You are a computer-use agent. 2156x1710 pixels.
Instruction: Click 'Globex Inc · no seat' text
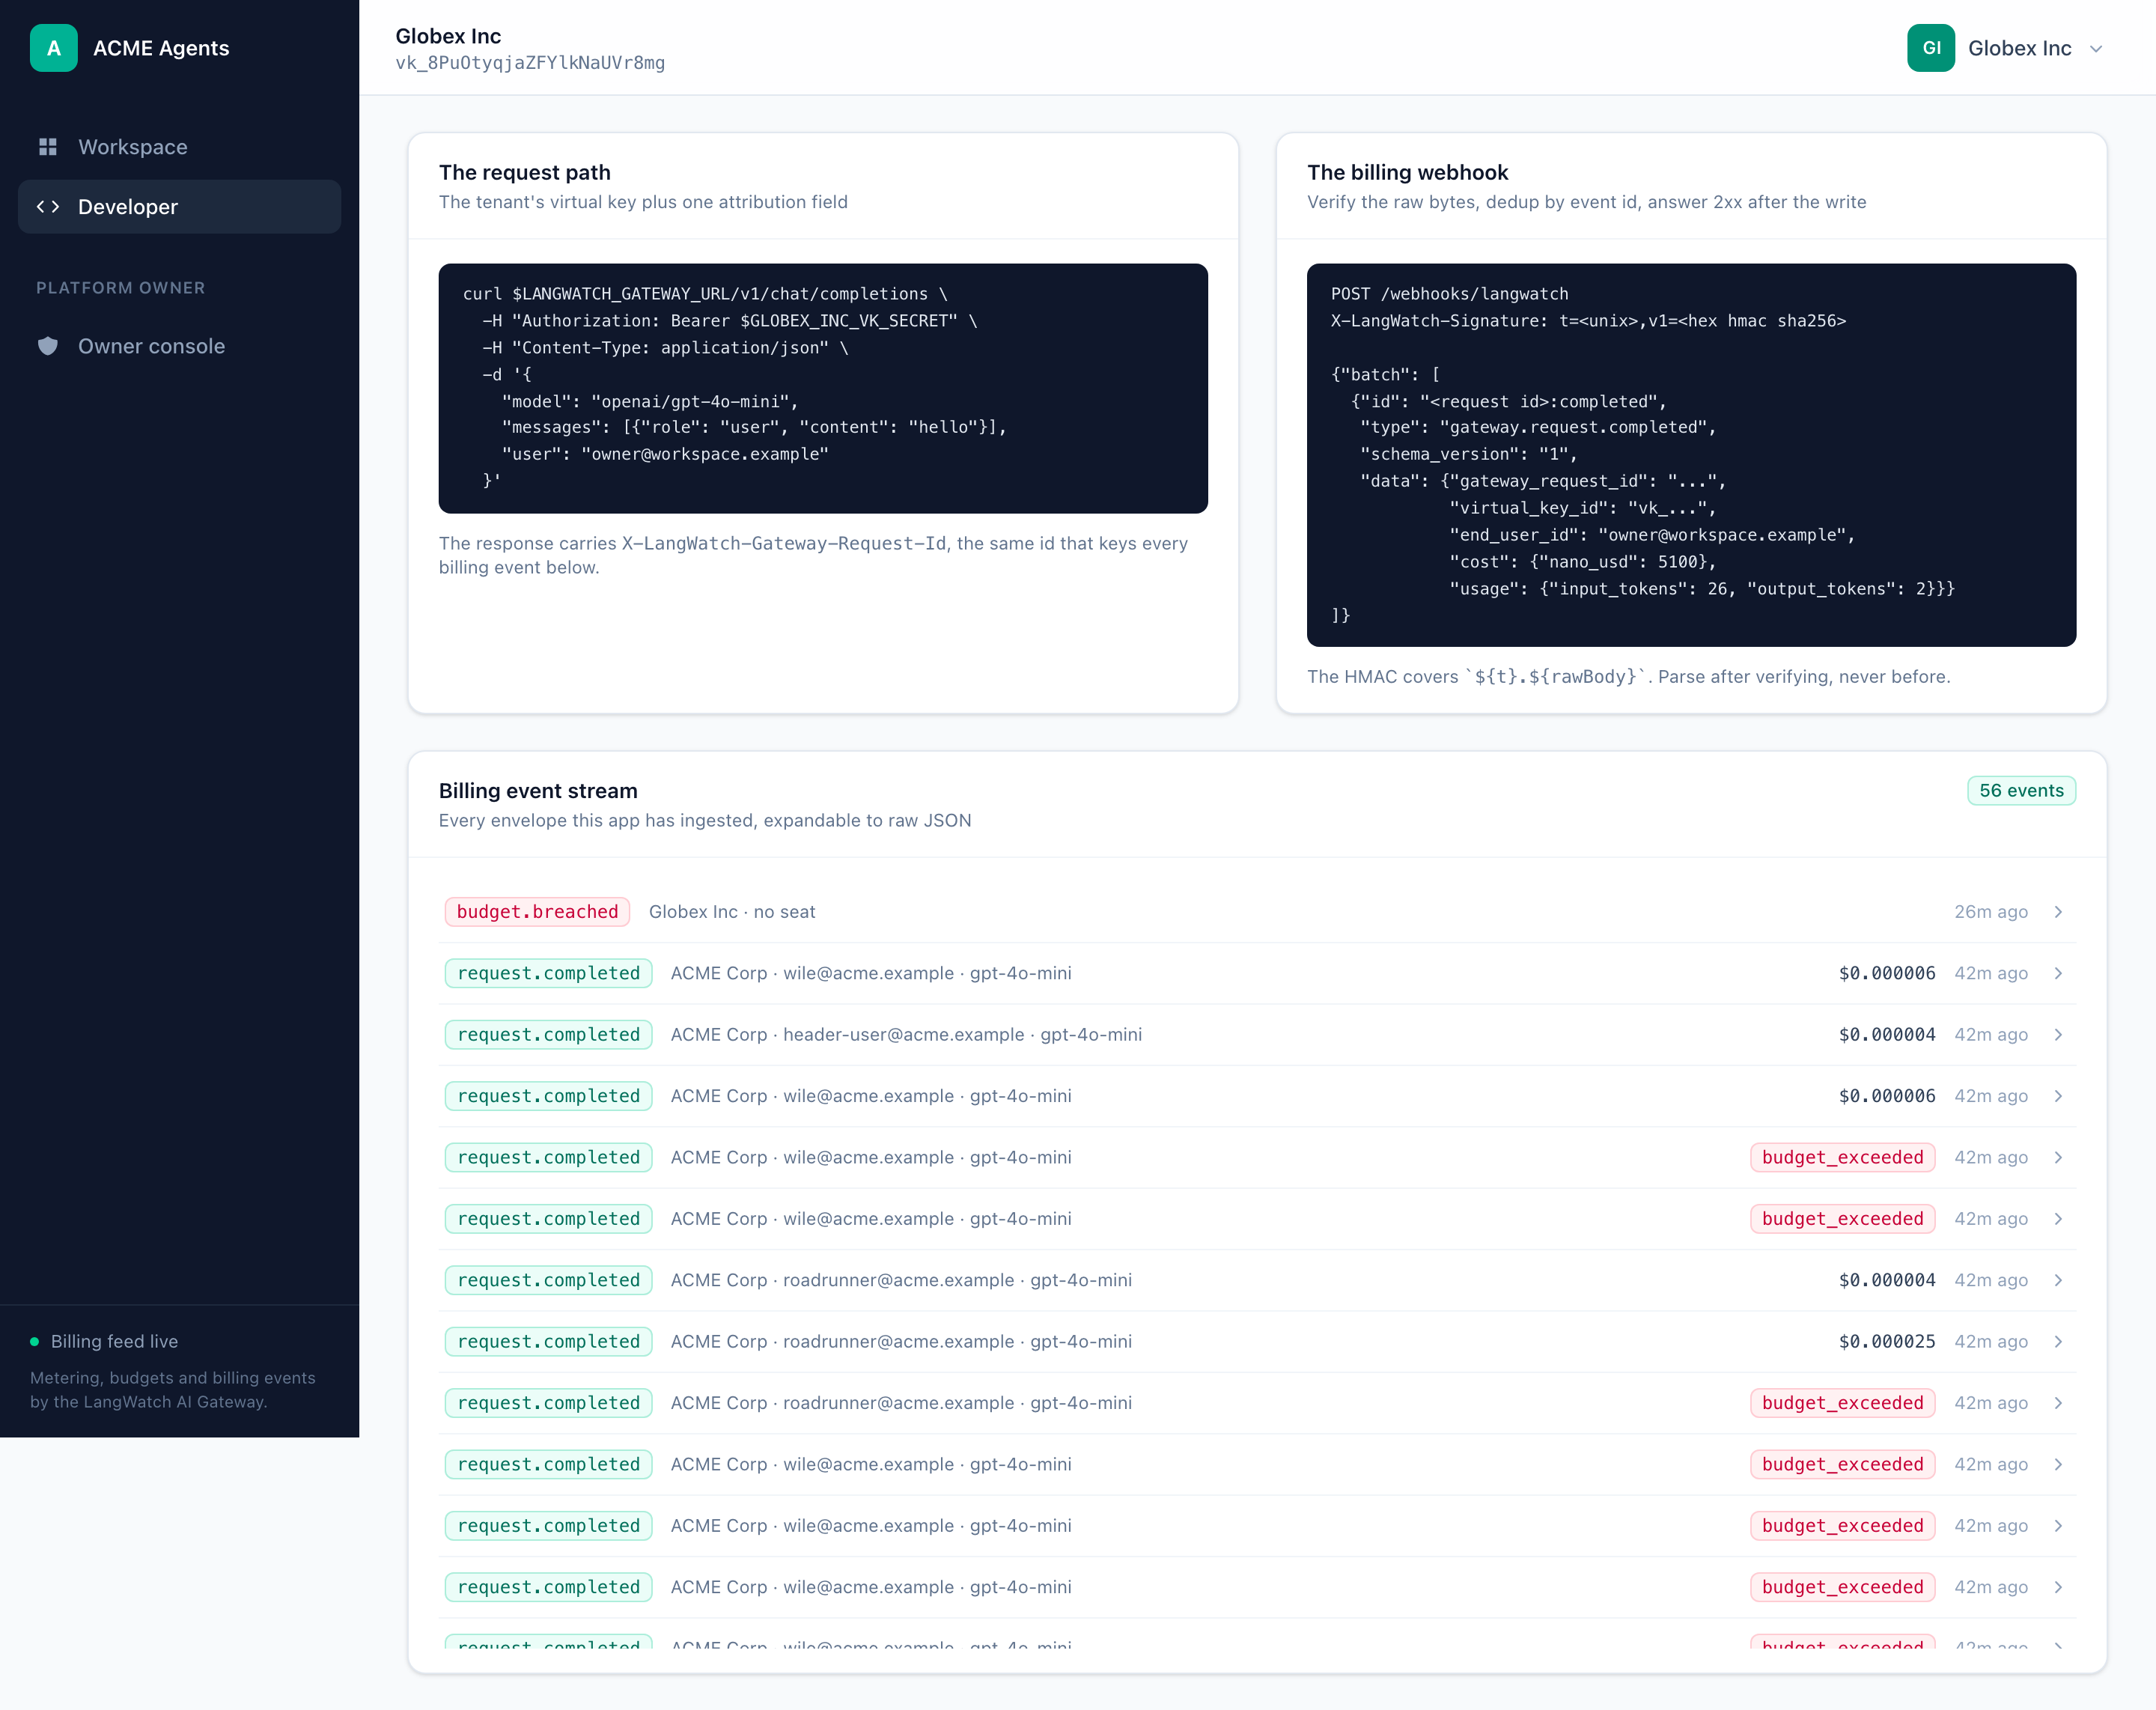tap(732, 912)
